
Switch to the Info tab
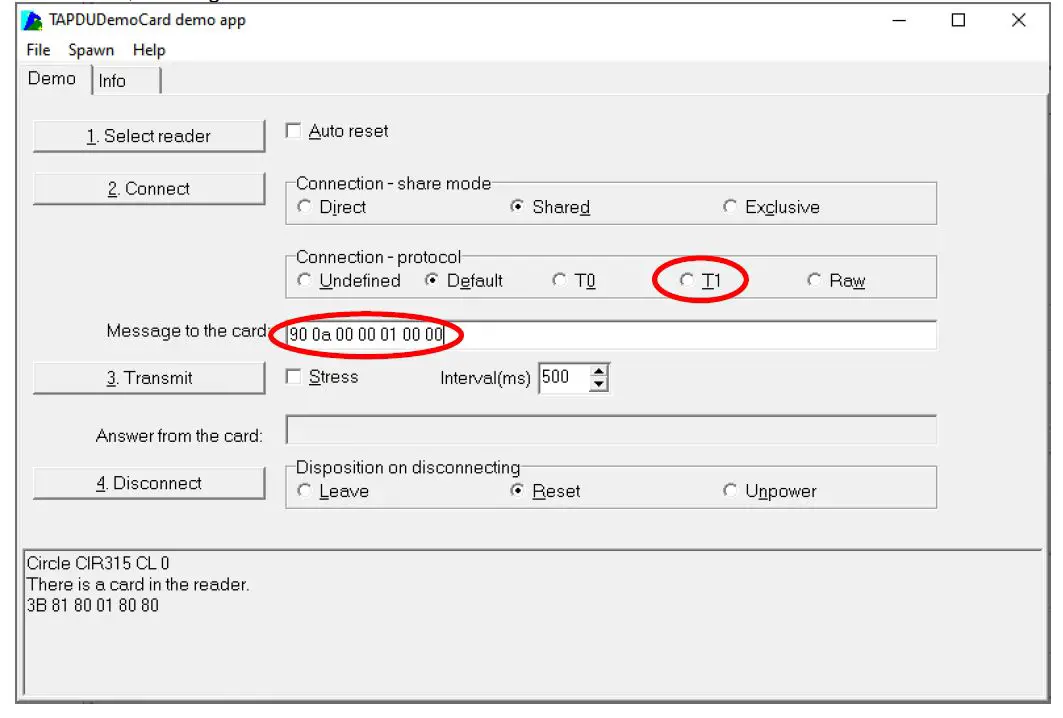[x=112, y=81]
